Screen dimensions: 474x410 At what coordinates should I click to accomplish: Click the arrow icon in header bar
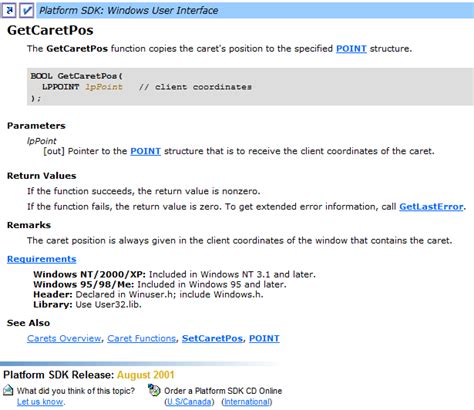[9, 10]
